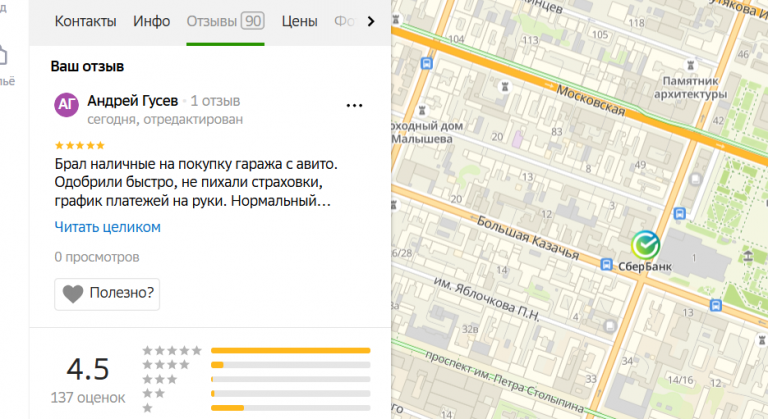768x419 pixels.
Task: Click проспект им. Петра Столыпина label
Action: tap(505, 382)
